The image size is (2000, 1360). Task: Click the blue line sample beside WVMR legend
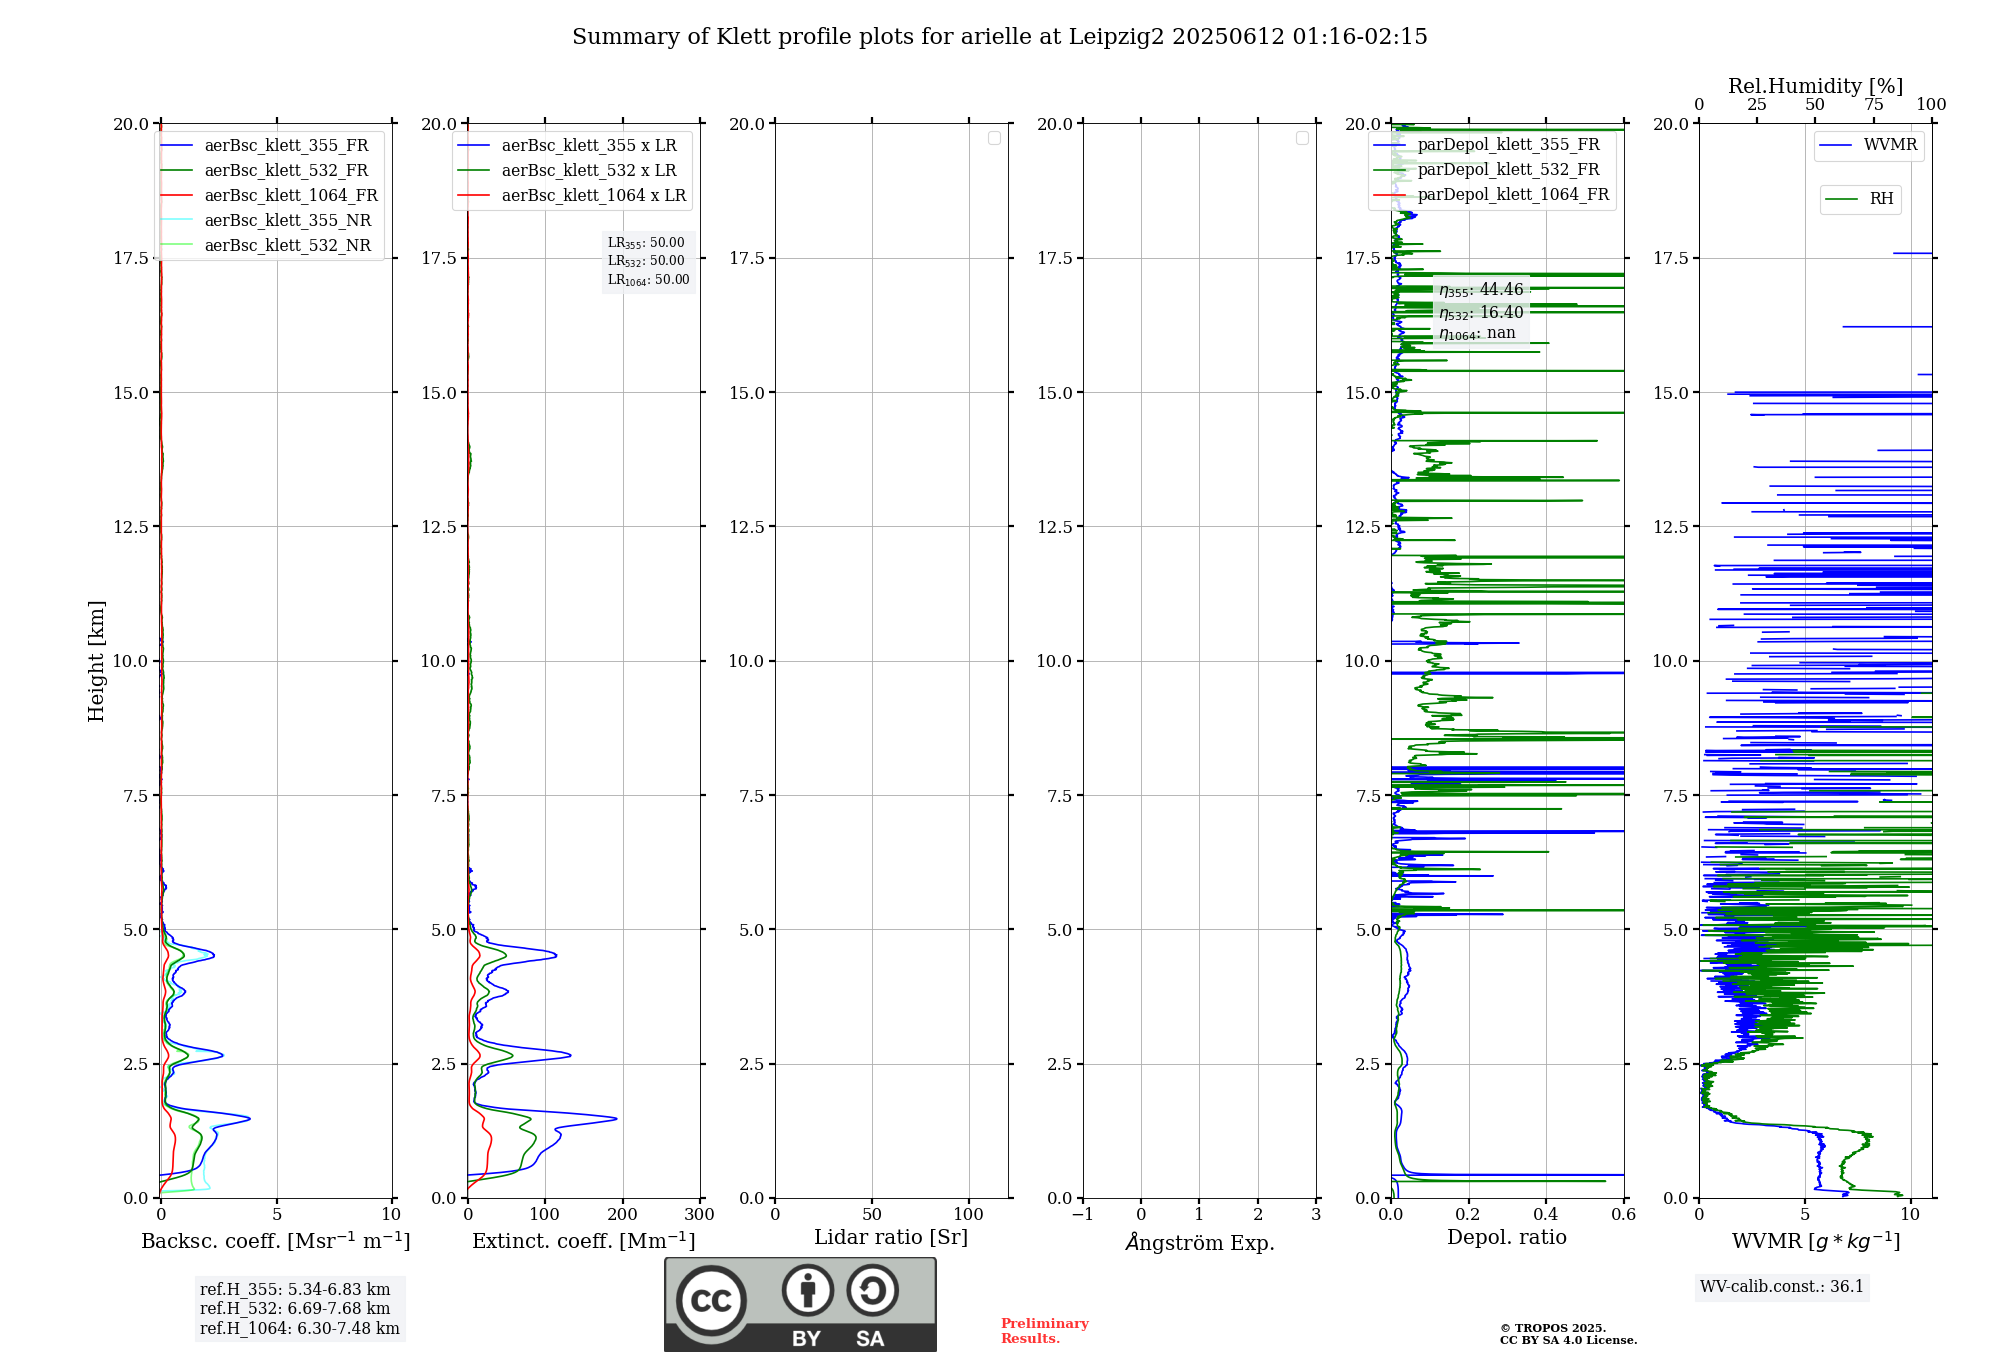click(1836, 146)
